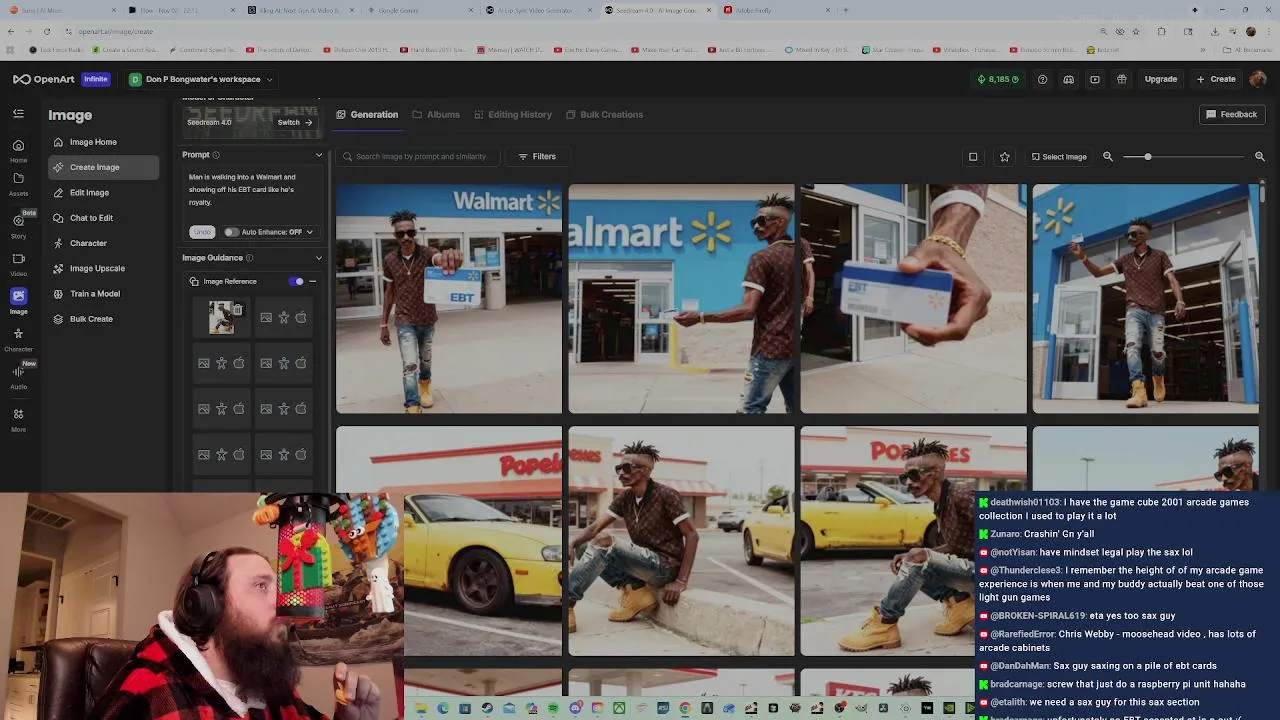Click the Image Guidance info icon
The width and height of the screenshot is (1280, 720).
250,258
